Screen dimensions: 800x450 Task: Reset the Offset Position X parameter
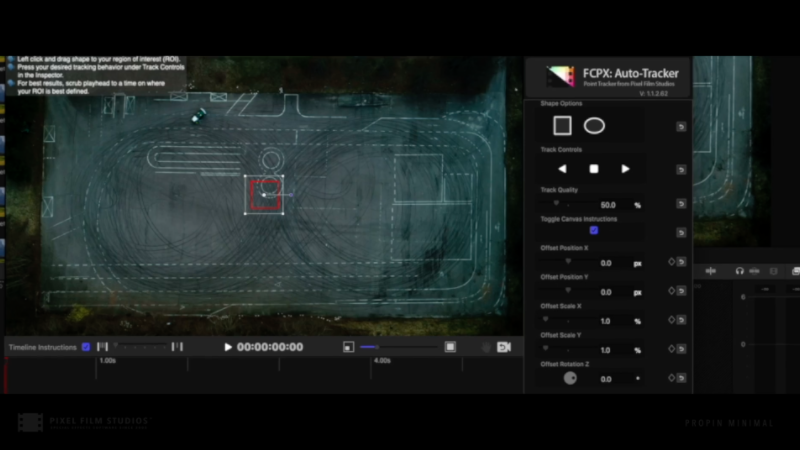point(681,262)
